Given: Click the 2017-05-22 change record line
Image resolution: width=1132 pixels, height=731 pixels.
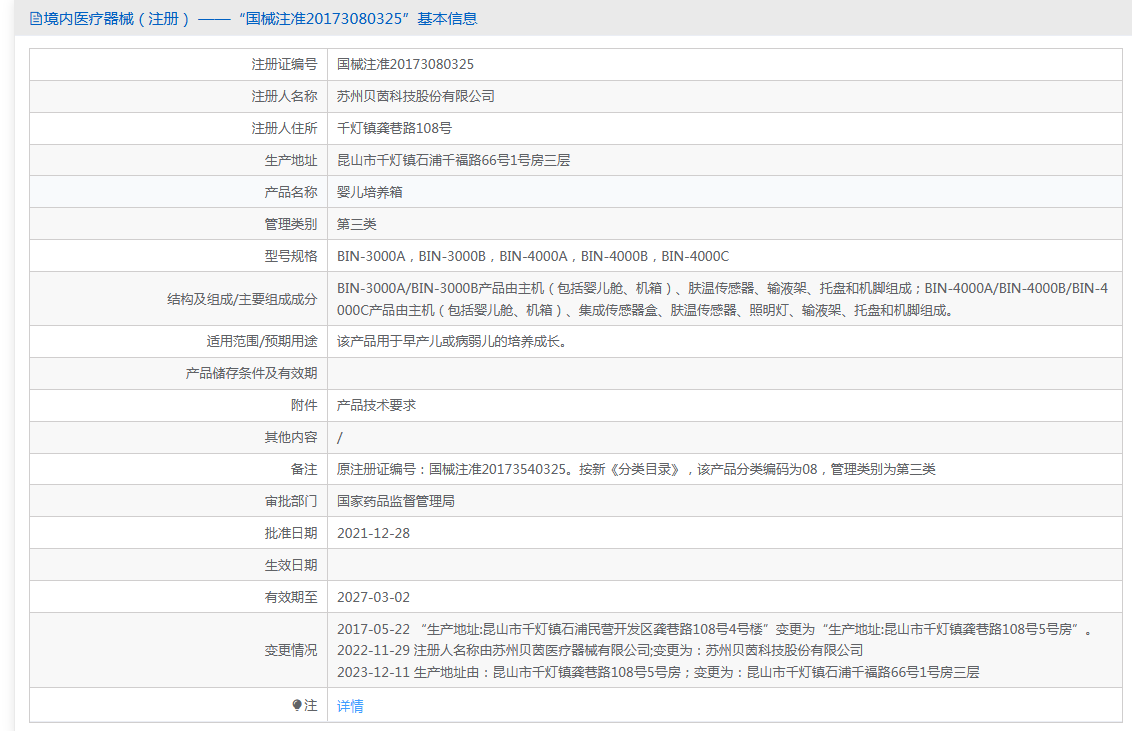Looking at the screenshot, I should pos(716,629).
